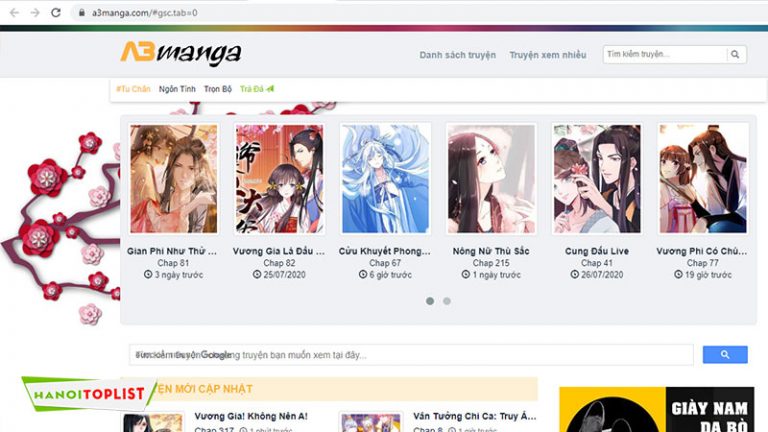
Task: Reload the page with the refresh icon
Action: [x=57, y=13]
